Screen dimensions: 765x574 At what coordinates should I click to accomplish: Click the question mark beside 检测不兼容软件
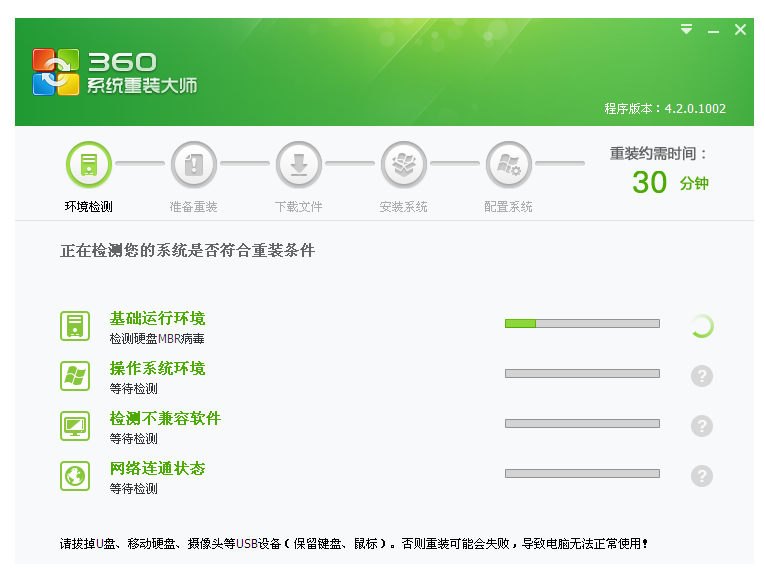[702, 426]
